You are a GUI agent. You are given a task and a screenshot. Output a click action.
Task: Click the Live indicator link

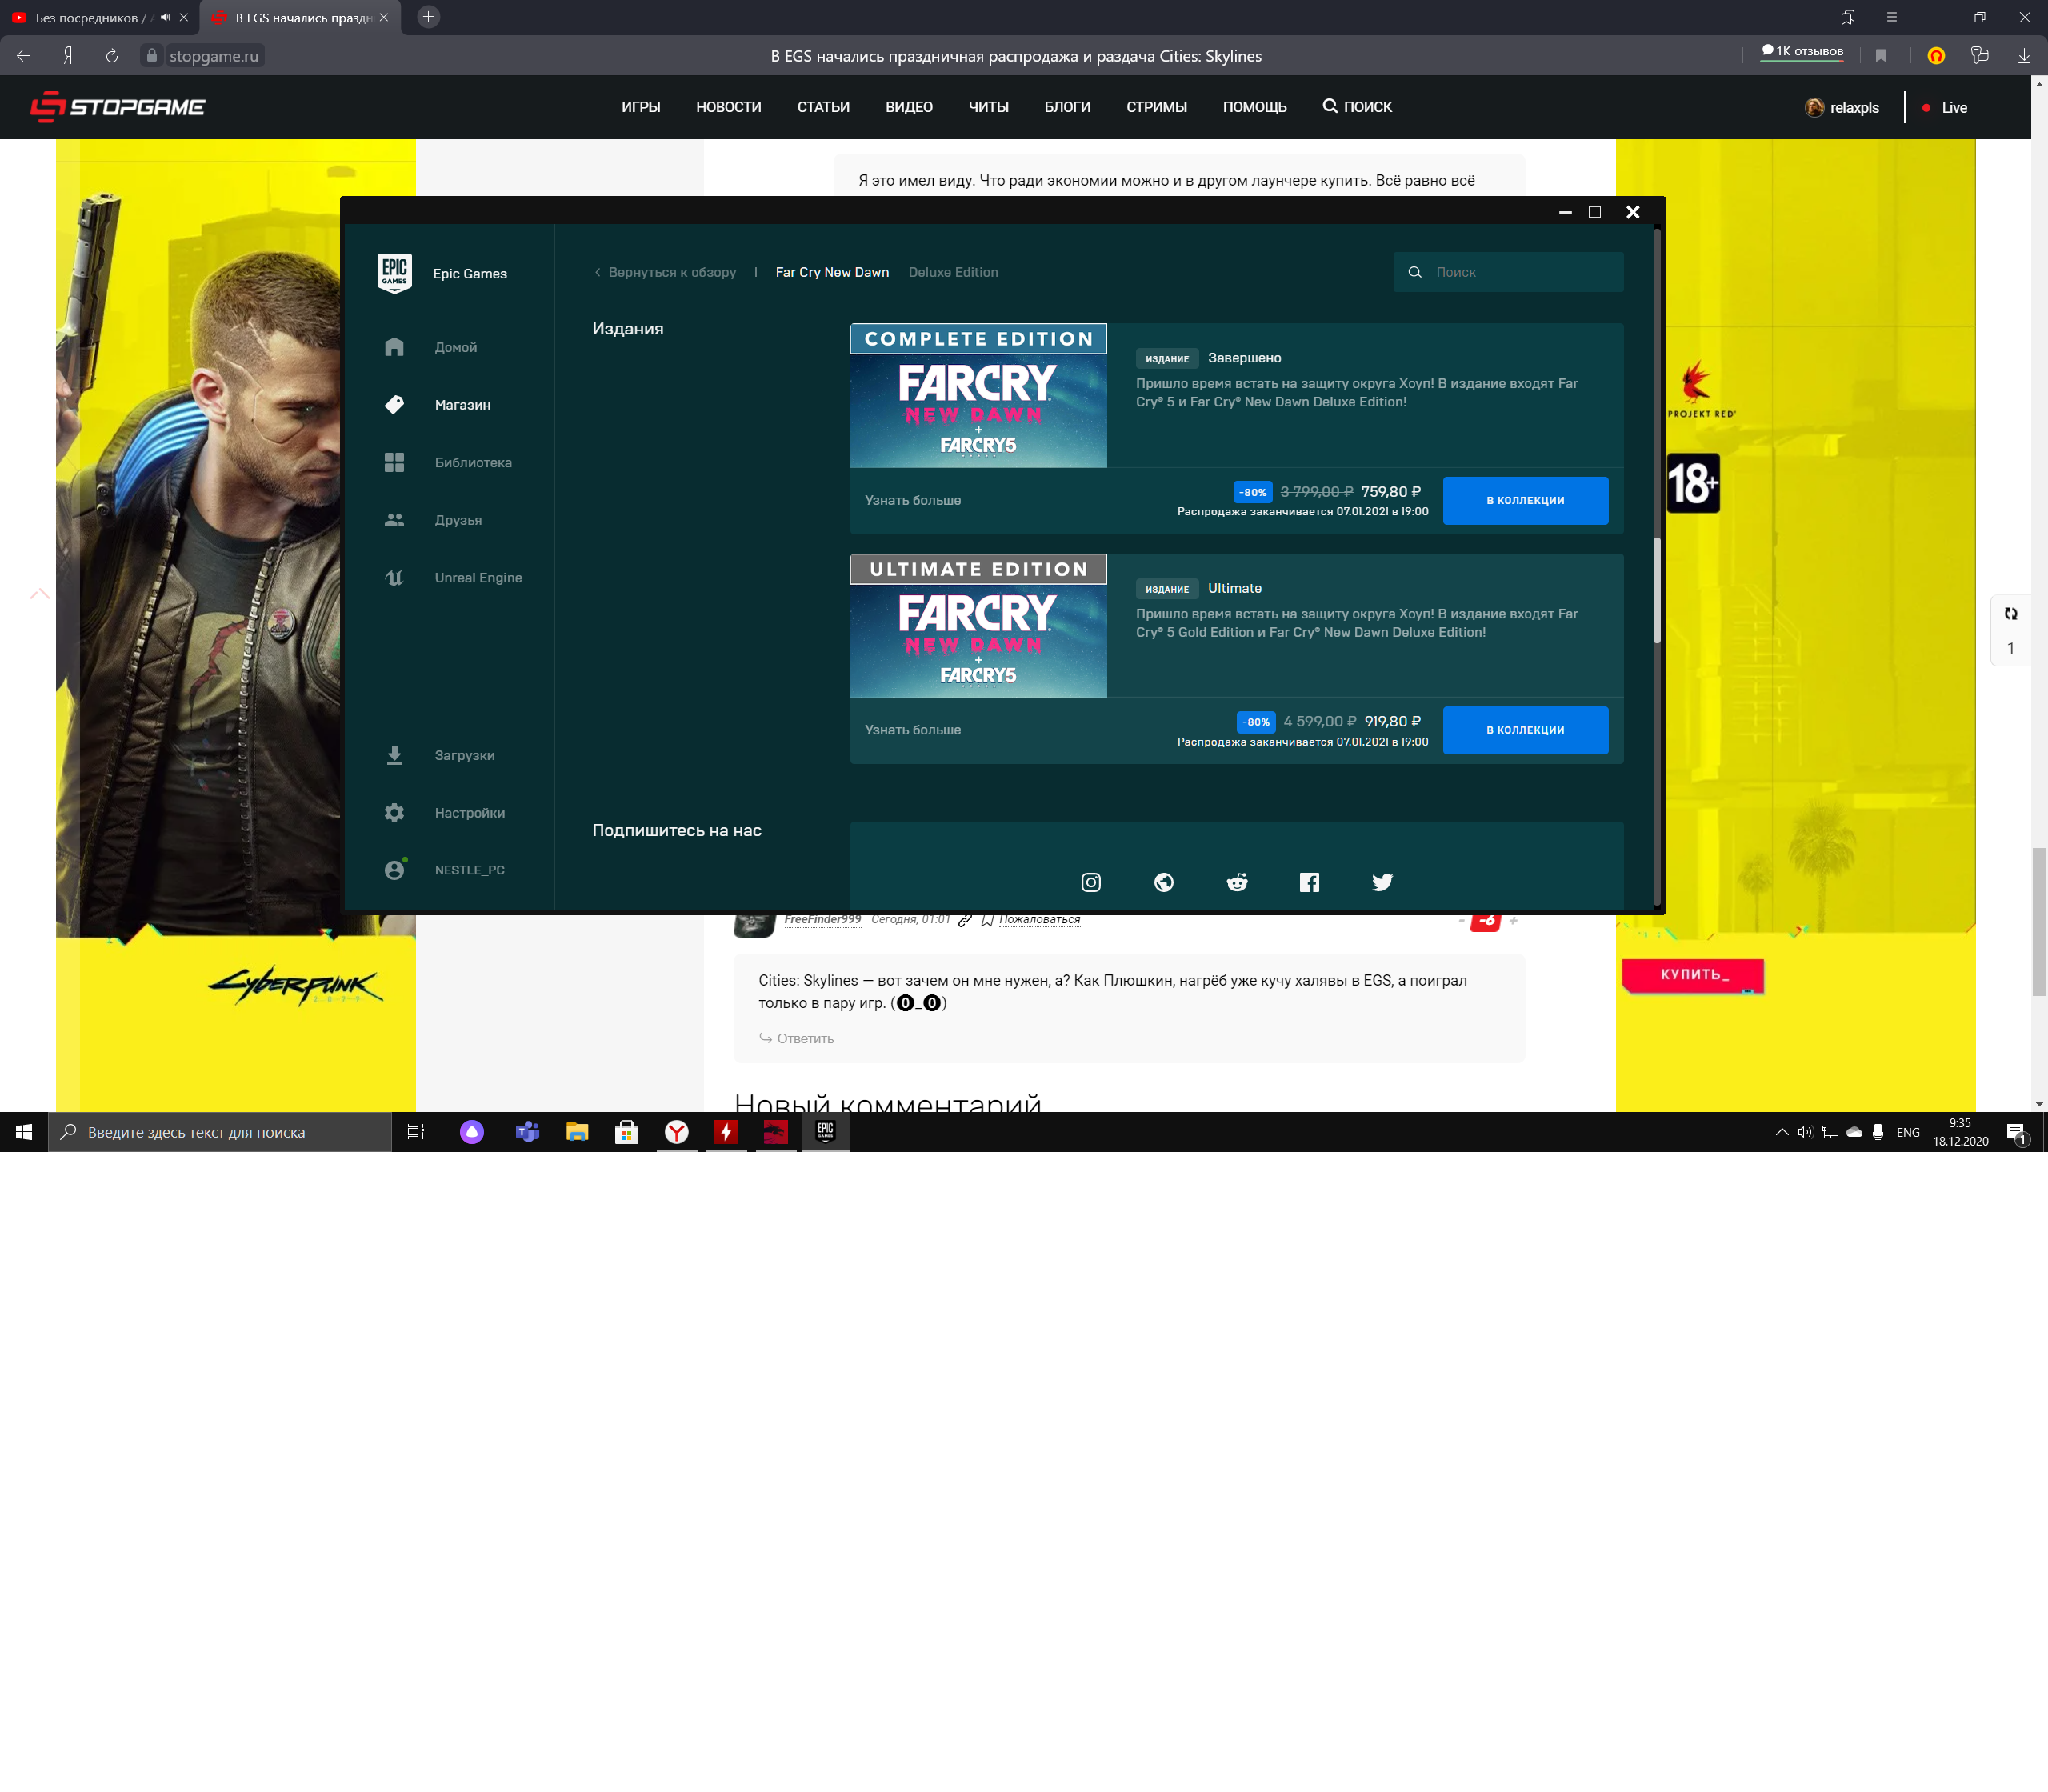pos(1945,107)
